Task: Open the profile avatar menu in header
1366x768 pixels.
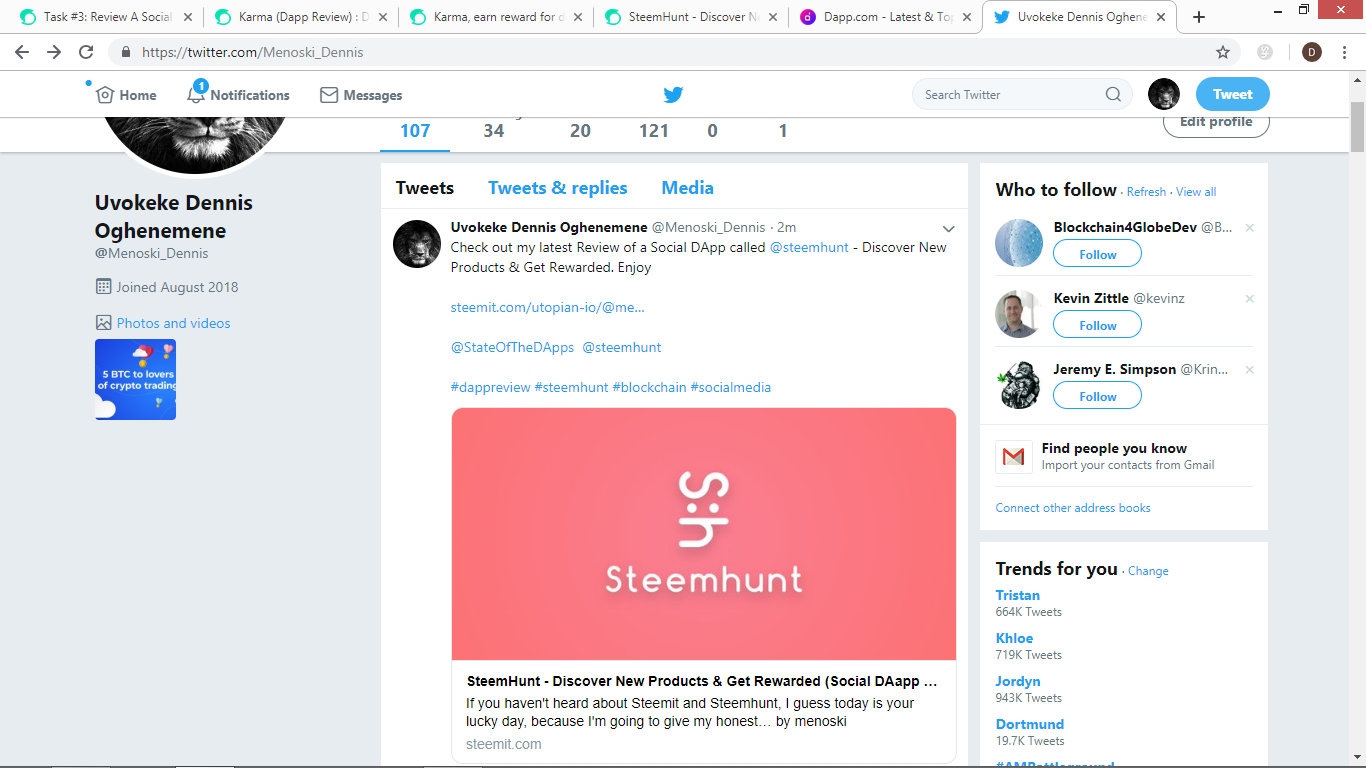Action: coord(1163,95)
